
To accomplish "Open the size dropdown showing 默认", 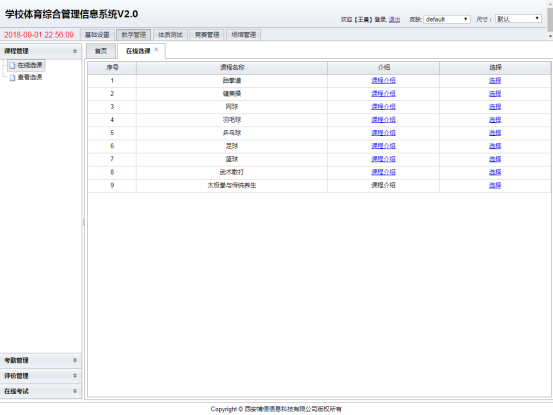I will (518, 19).
